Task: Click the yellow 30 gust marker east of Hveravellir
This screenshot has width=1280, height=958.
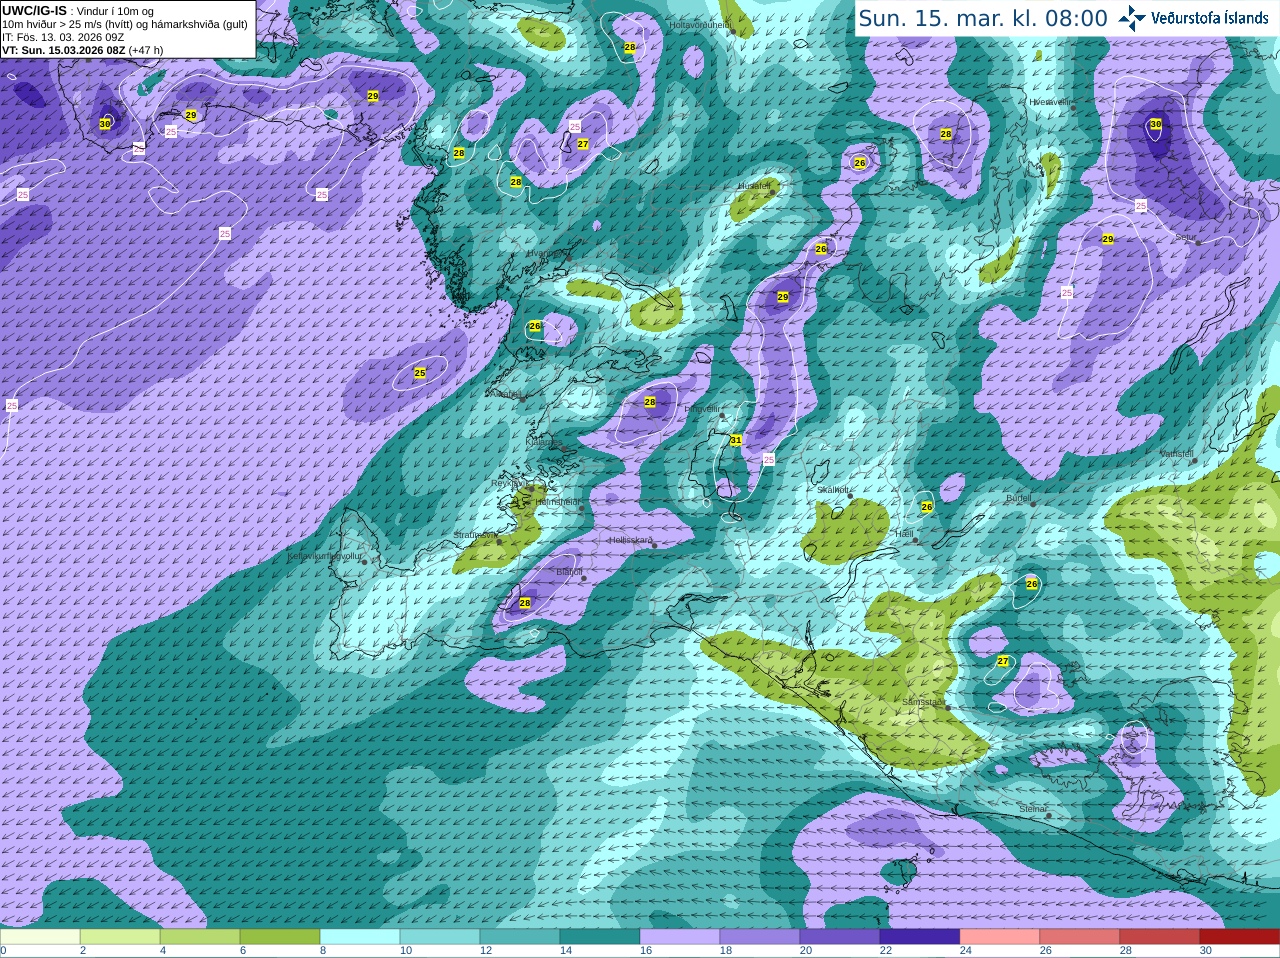Action: pos(1156,124)
